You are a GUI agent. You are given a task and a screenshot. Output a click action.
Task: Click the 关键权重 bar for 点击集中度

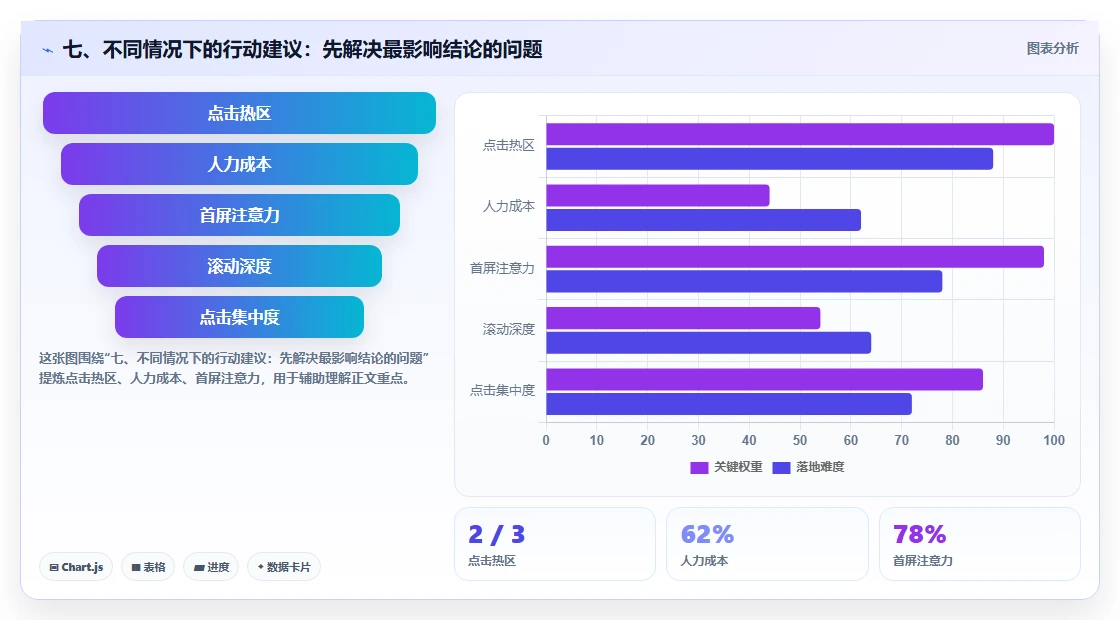tap(764, 379)
